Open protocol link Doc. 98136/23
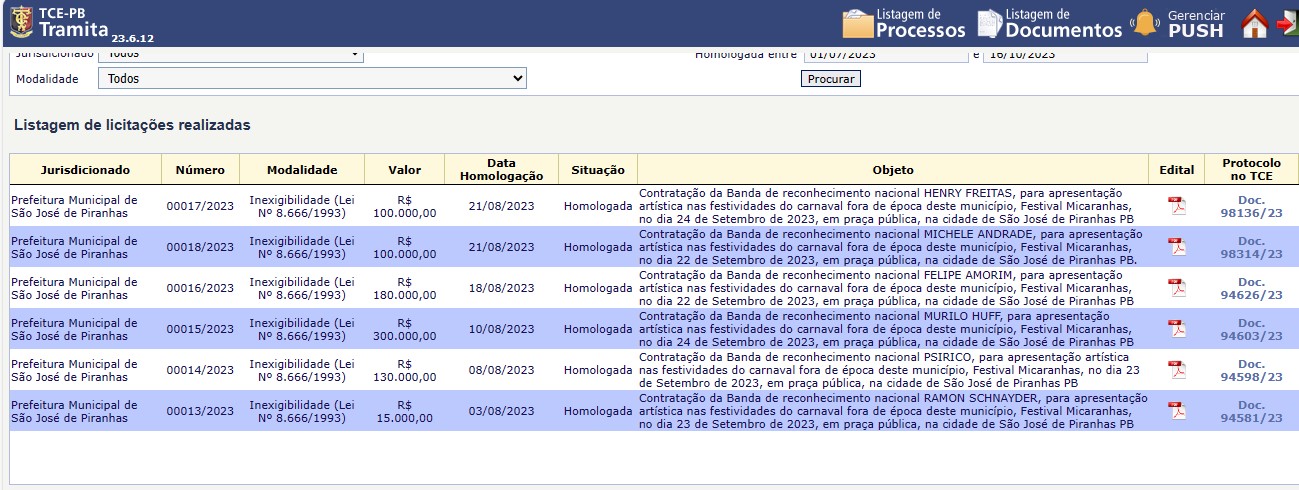This screenshot has width=1299, height=490. [x=1251, y=206]
